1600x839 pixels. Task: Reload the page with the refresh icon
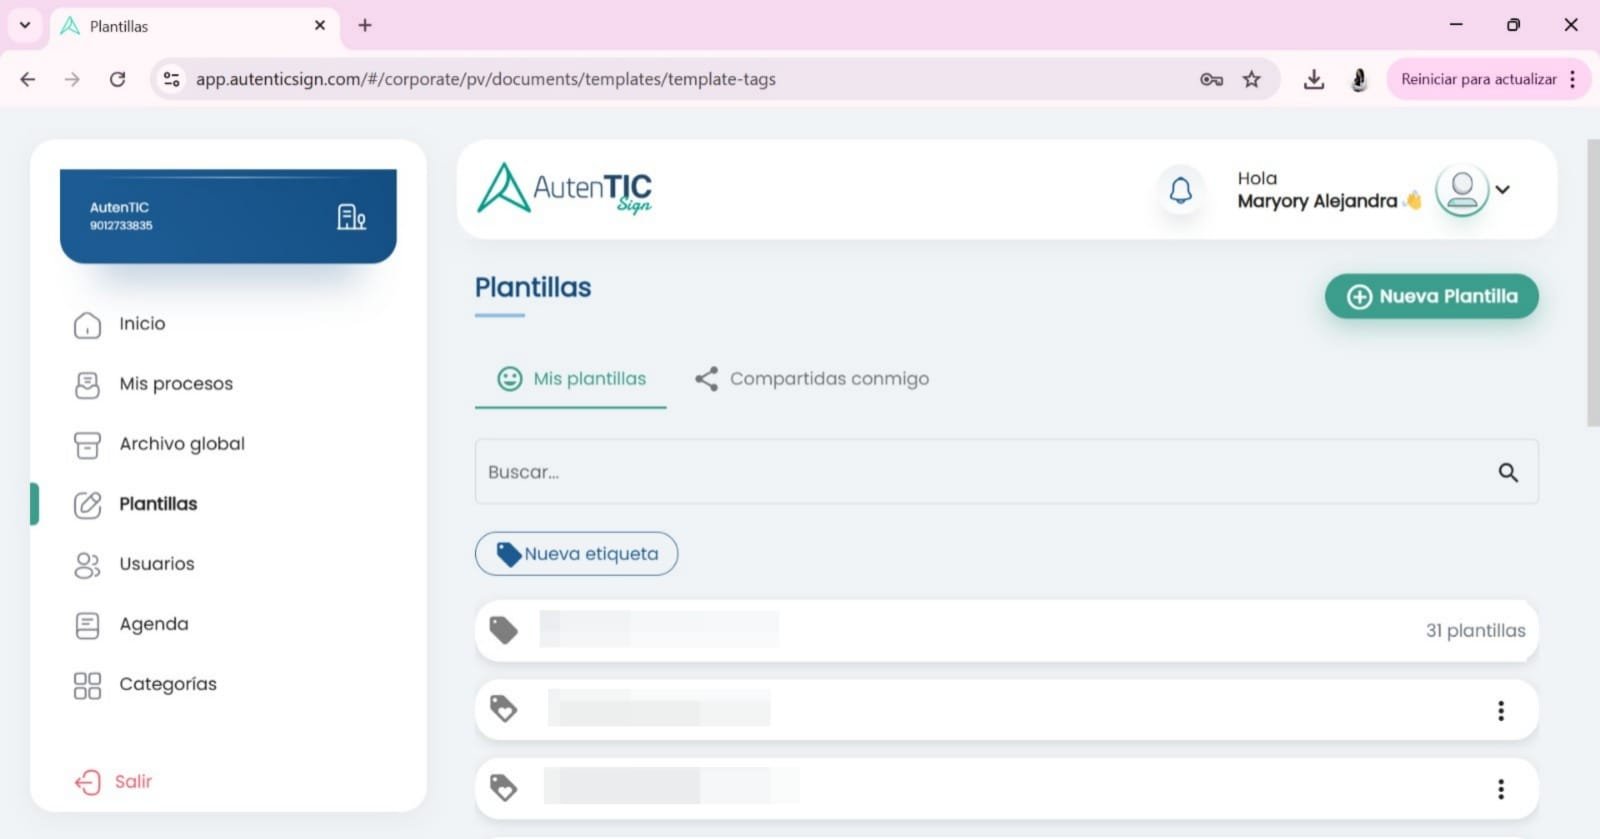pyautogui.click(x=117, y=79)
